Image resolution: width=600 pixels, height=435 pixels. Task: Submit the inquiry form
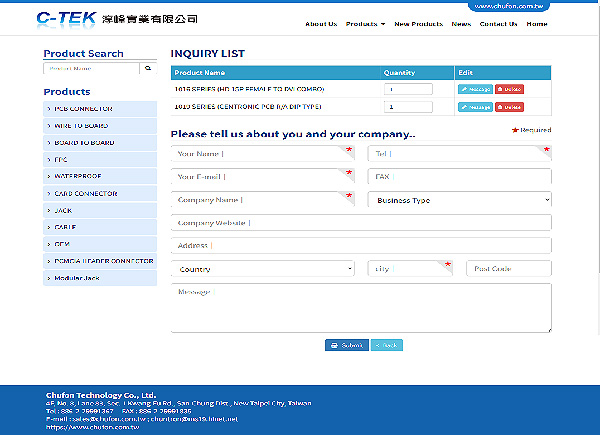346,345
